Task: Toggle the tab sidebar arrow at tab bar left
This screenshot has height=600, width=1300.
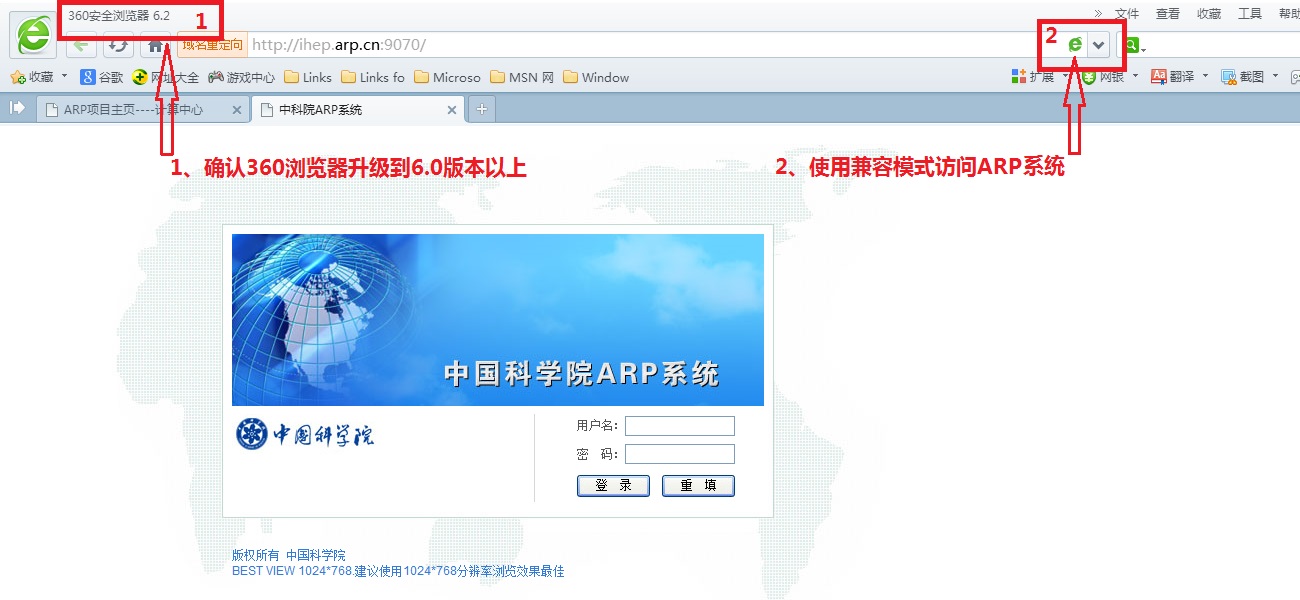Action: pyautogui.click(x=17, y=109)
